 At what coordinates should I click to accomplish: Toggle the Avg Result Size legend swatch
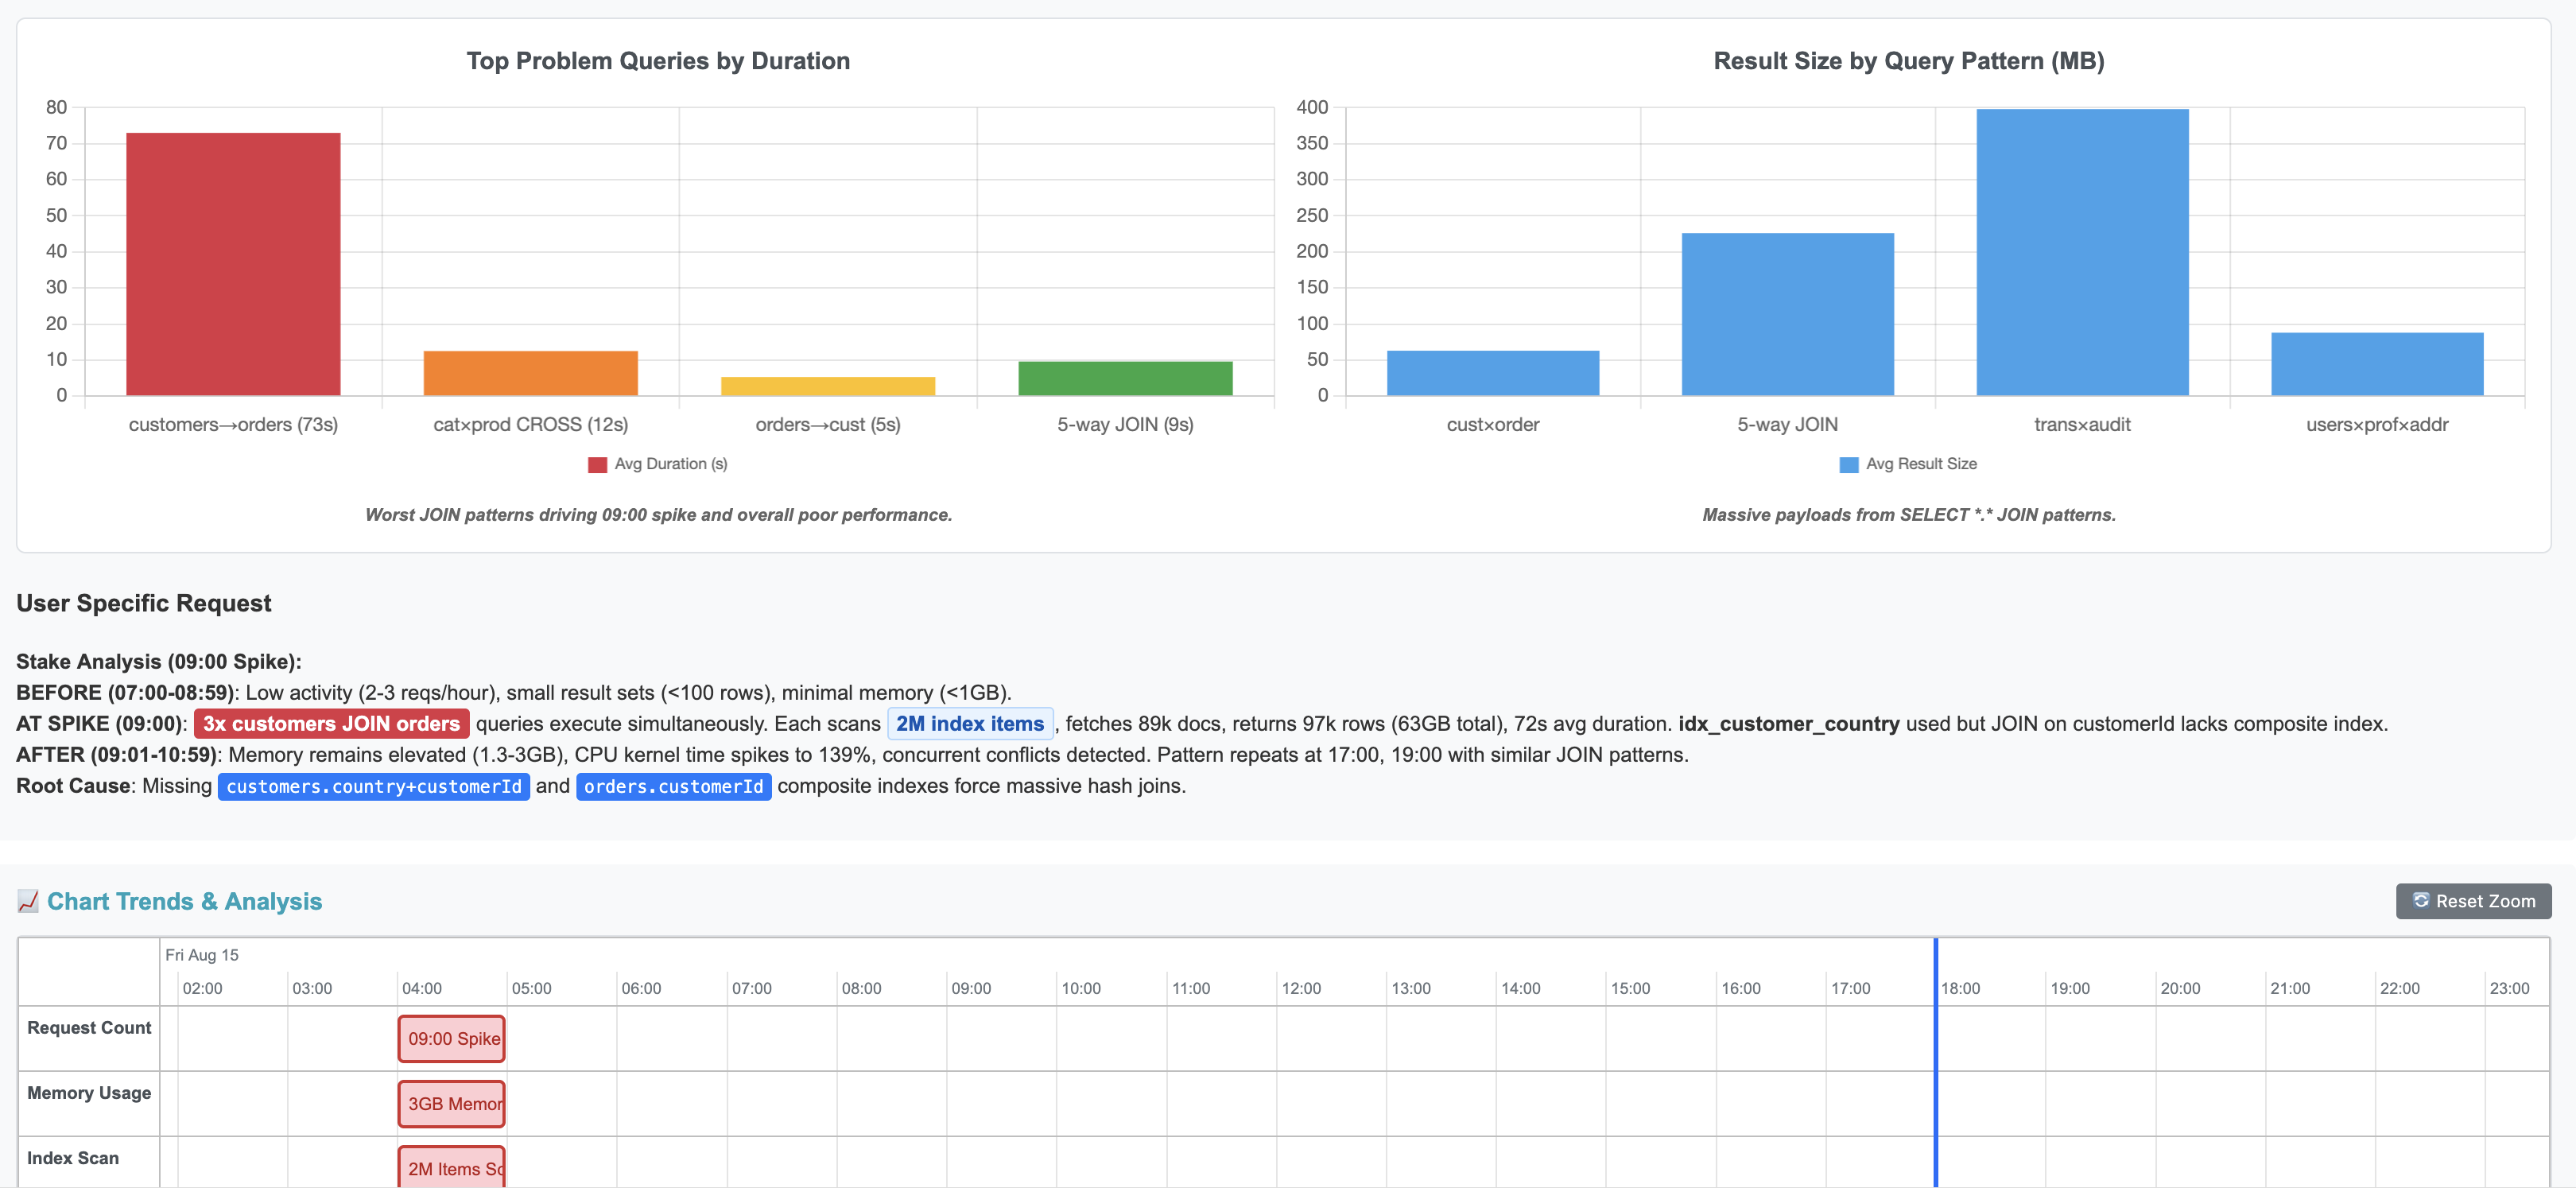coord(1848,464)
